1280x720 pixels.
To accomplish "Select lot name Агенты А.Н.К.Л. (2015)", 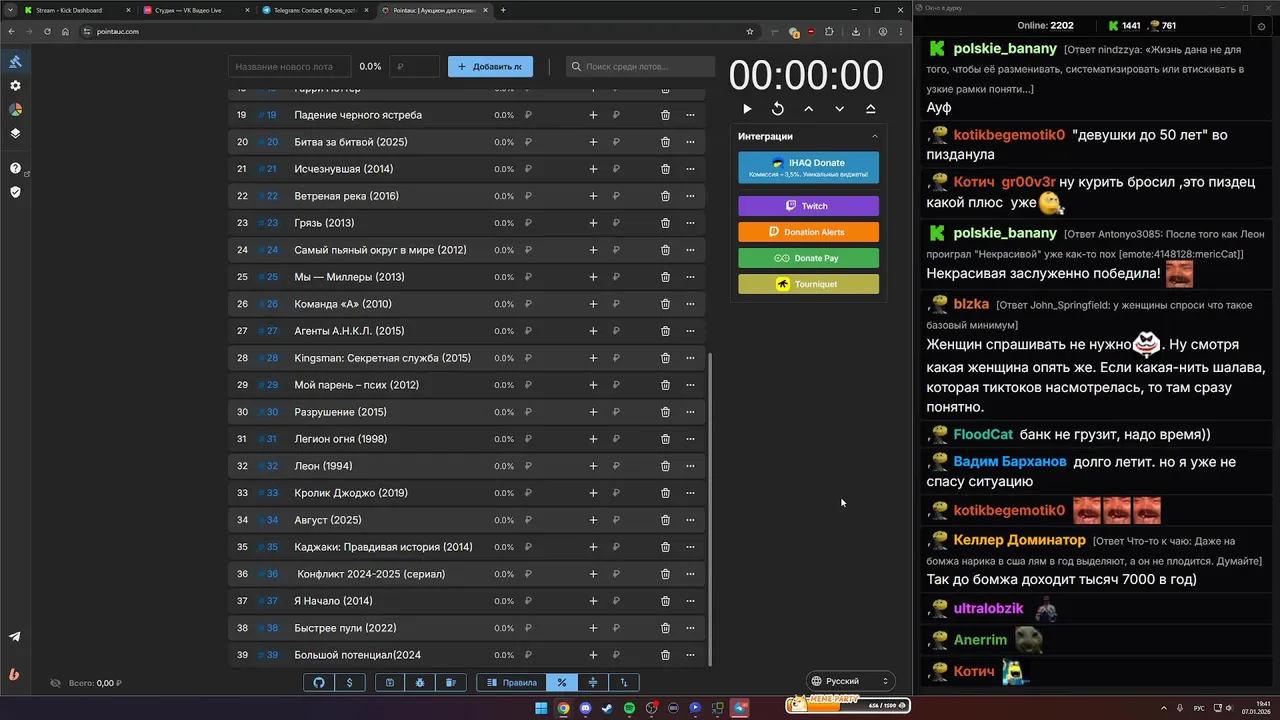I will click(349, 331).
